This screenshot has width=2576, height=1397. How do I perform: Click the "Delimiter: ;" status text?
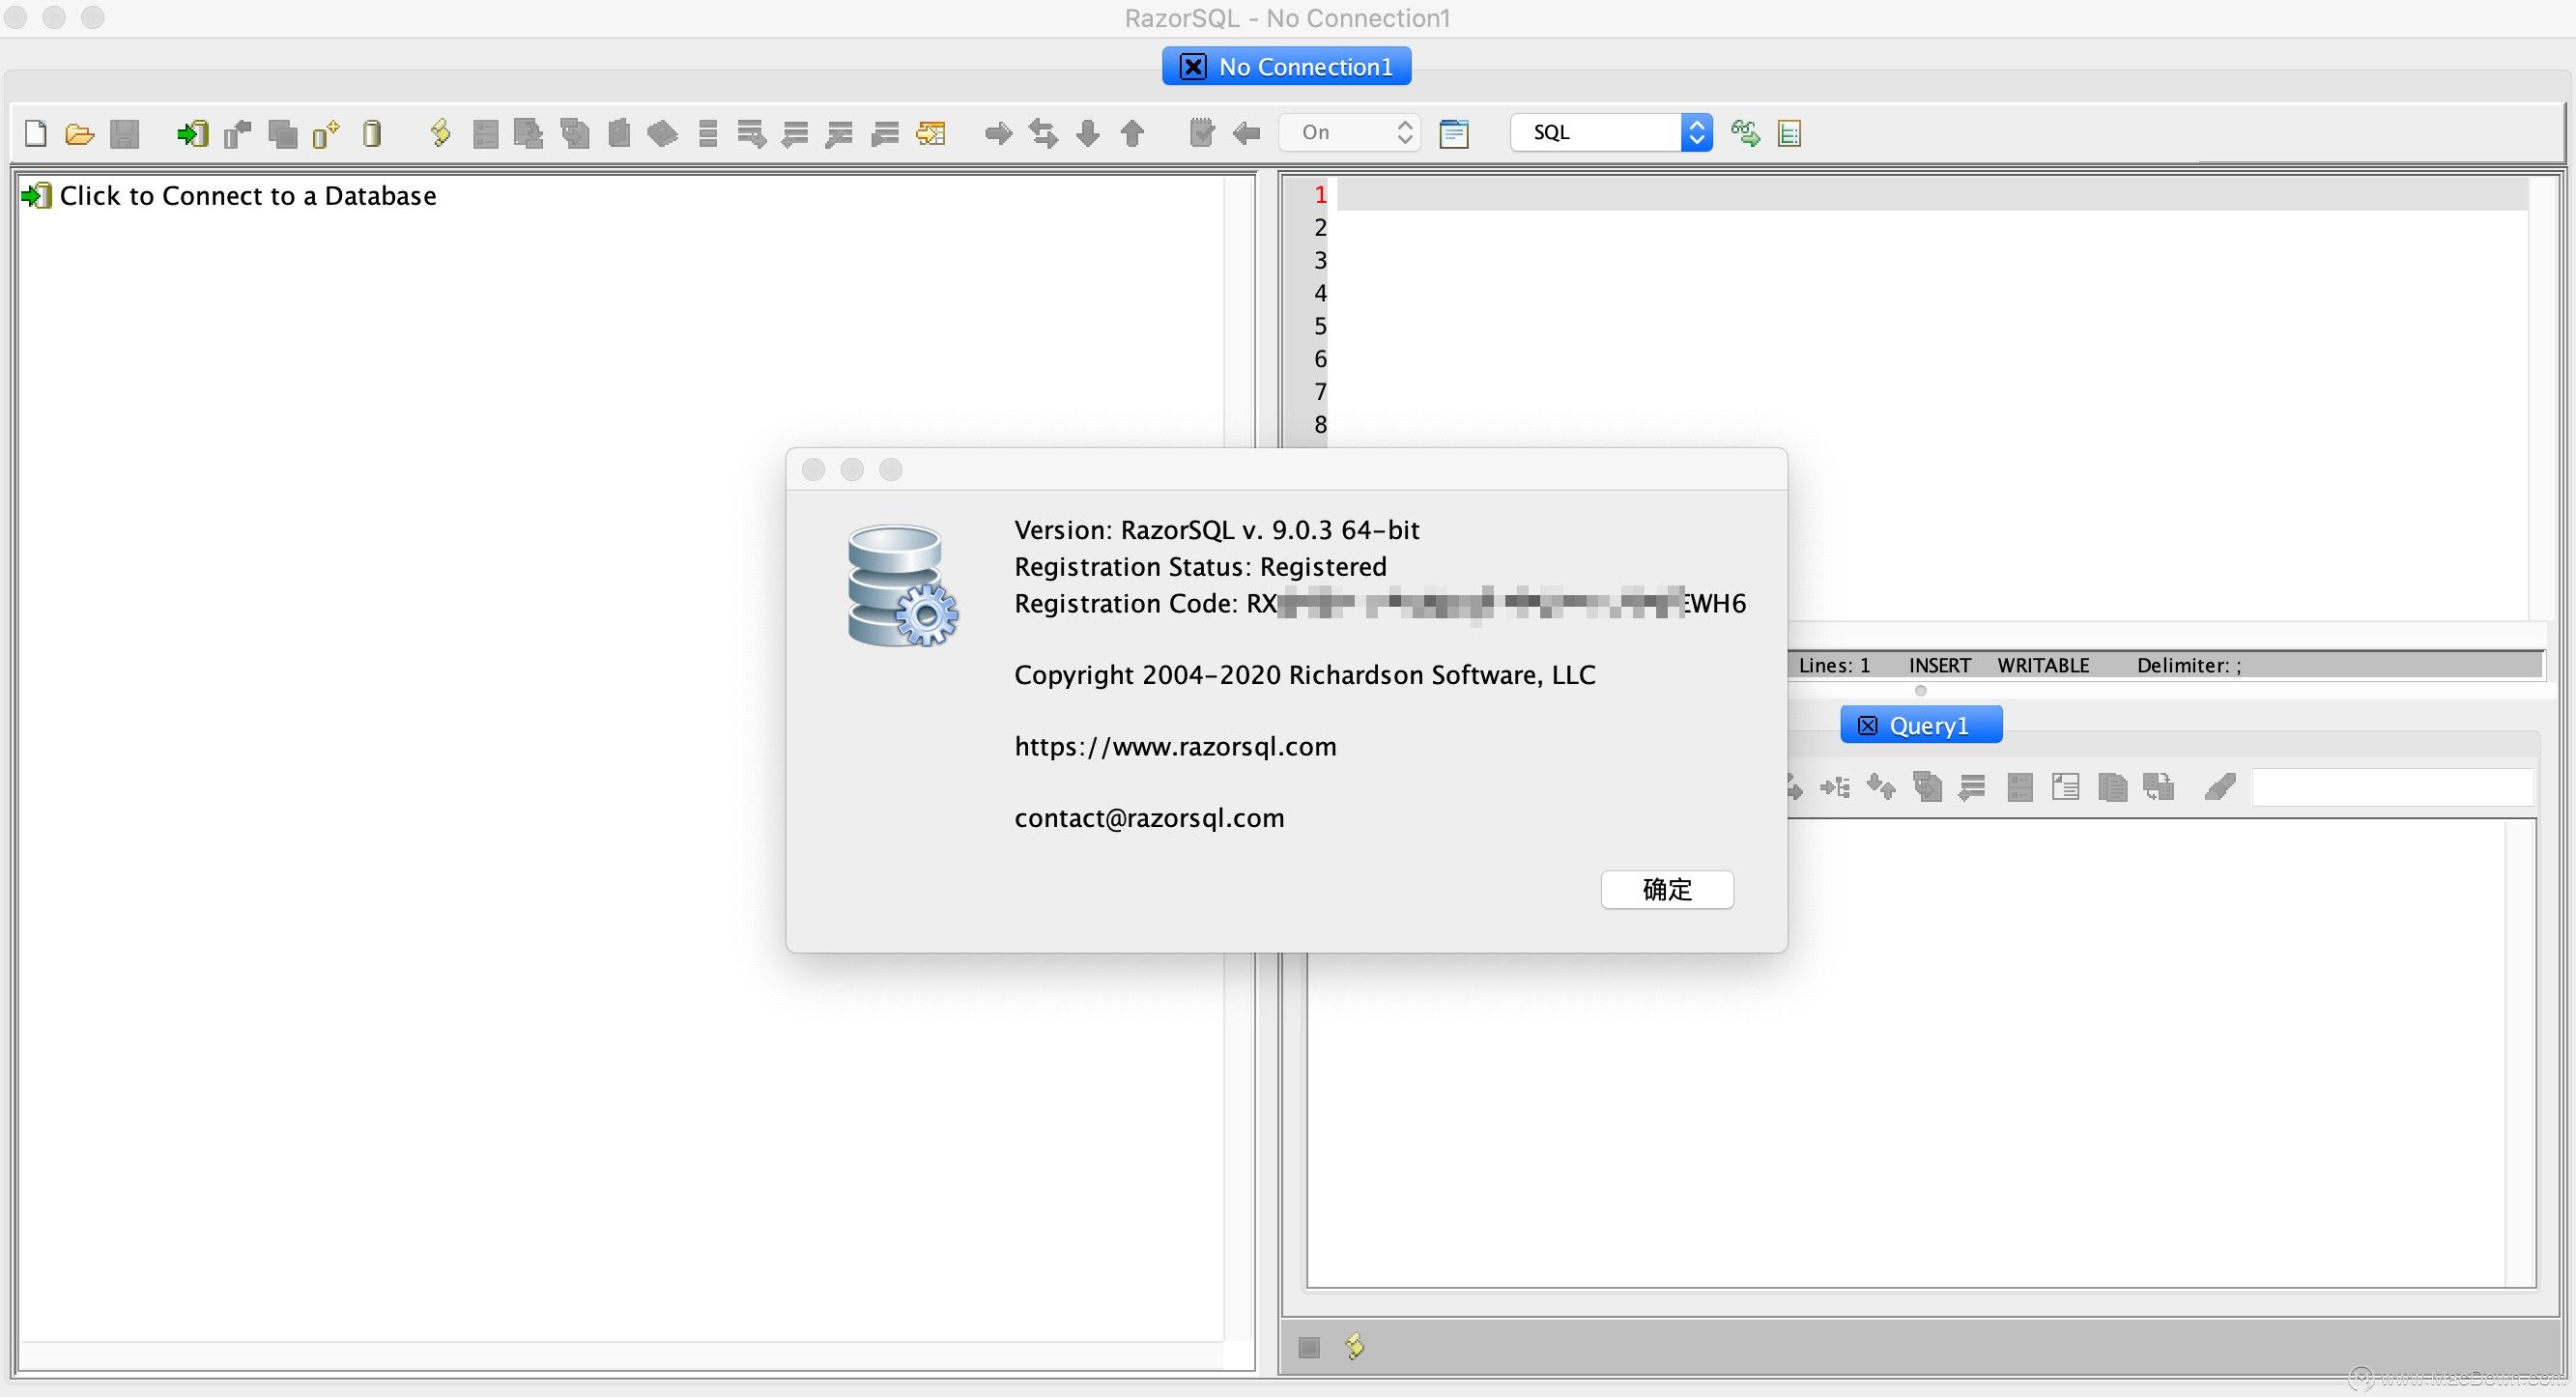(2189, 665)
